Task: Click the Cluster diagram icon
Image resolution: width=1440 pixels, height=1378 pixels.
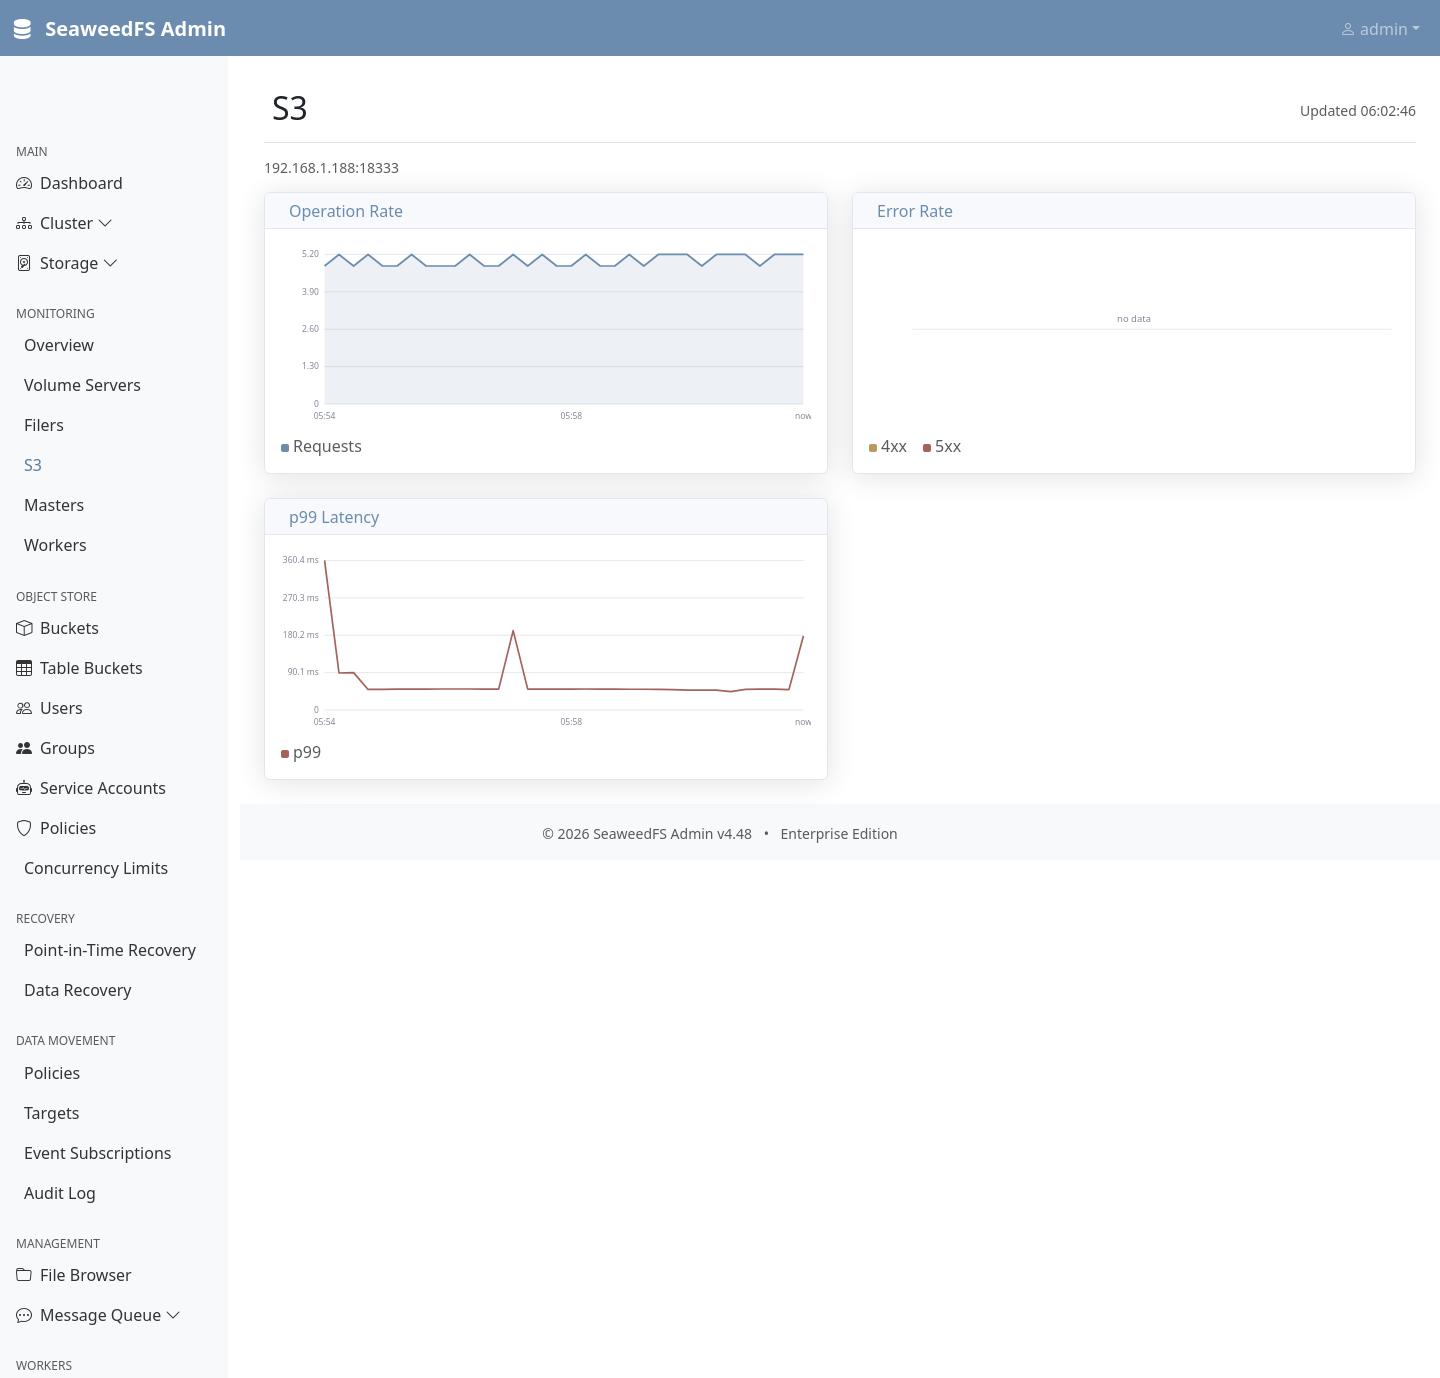Action: [x=24, y=223]
